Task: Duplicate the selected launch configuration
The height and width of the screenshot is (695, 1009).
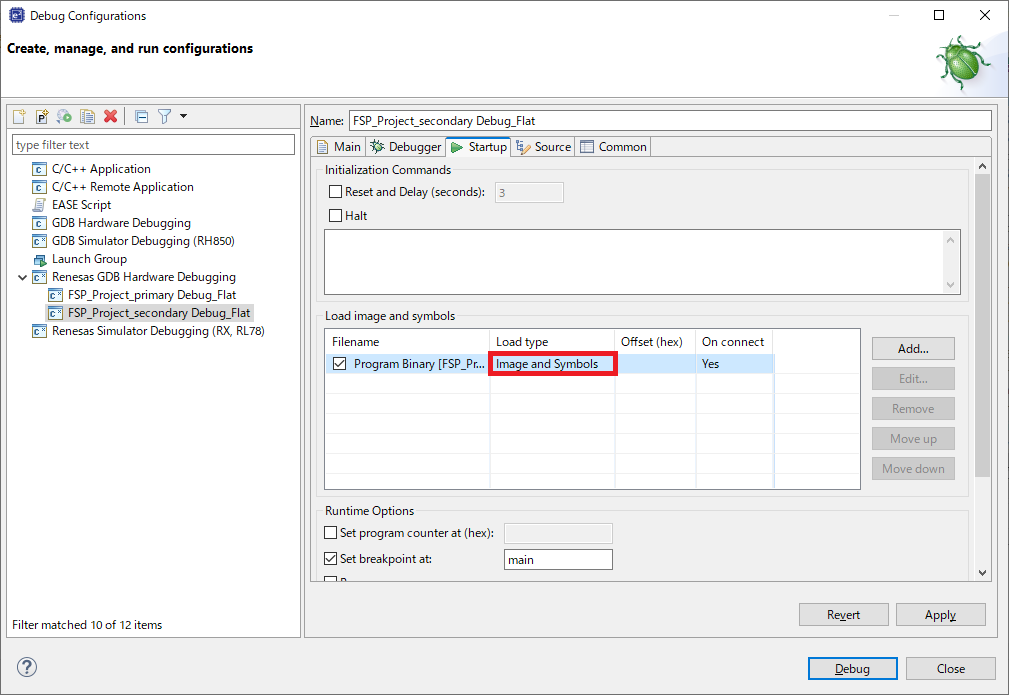Action: (x=88, y=117)
